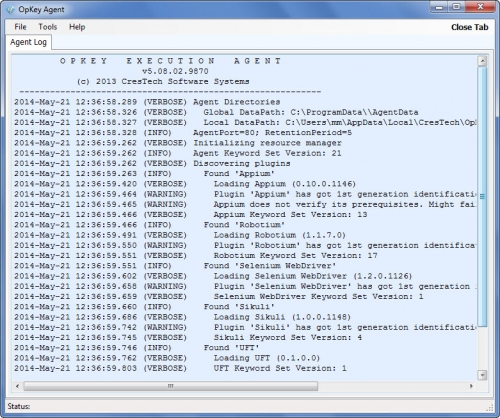Screen dimensions: 500x418
Task: Close the OpKey Agent window
Action: click(x=480, y=7)
